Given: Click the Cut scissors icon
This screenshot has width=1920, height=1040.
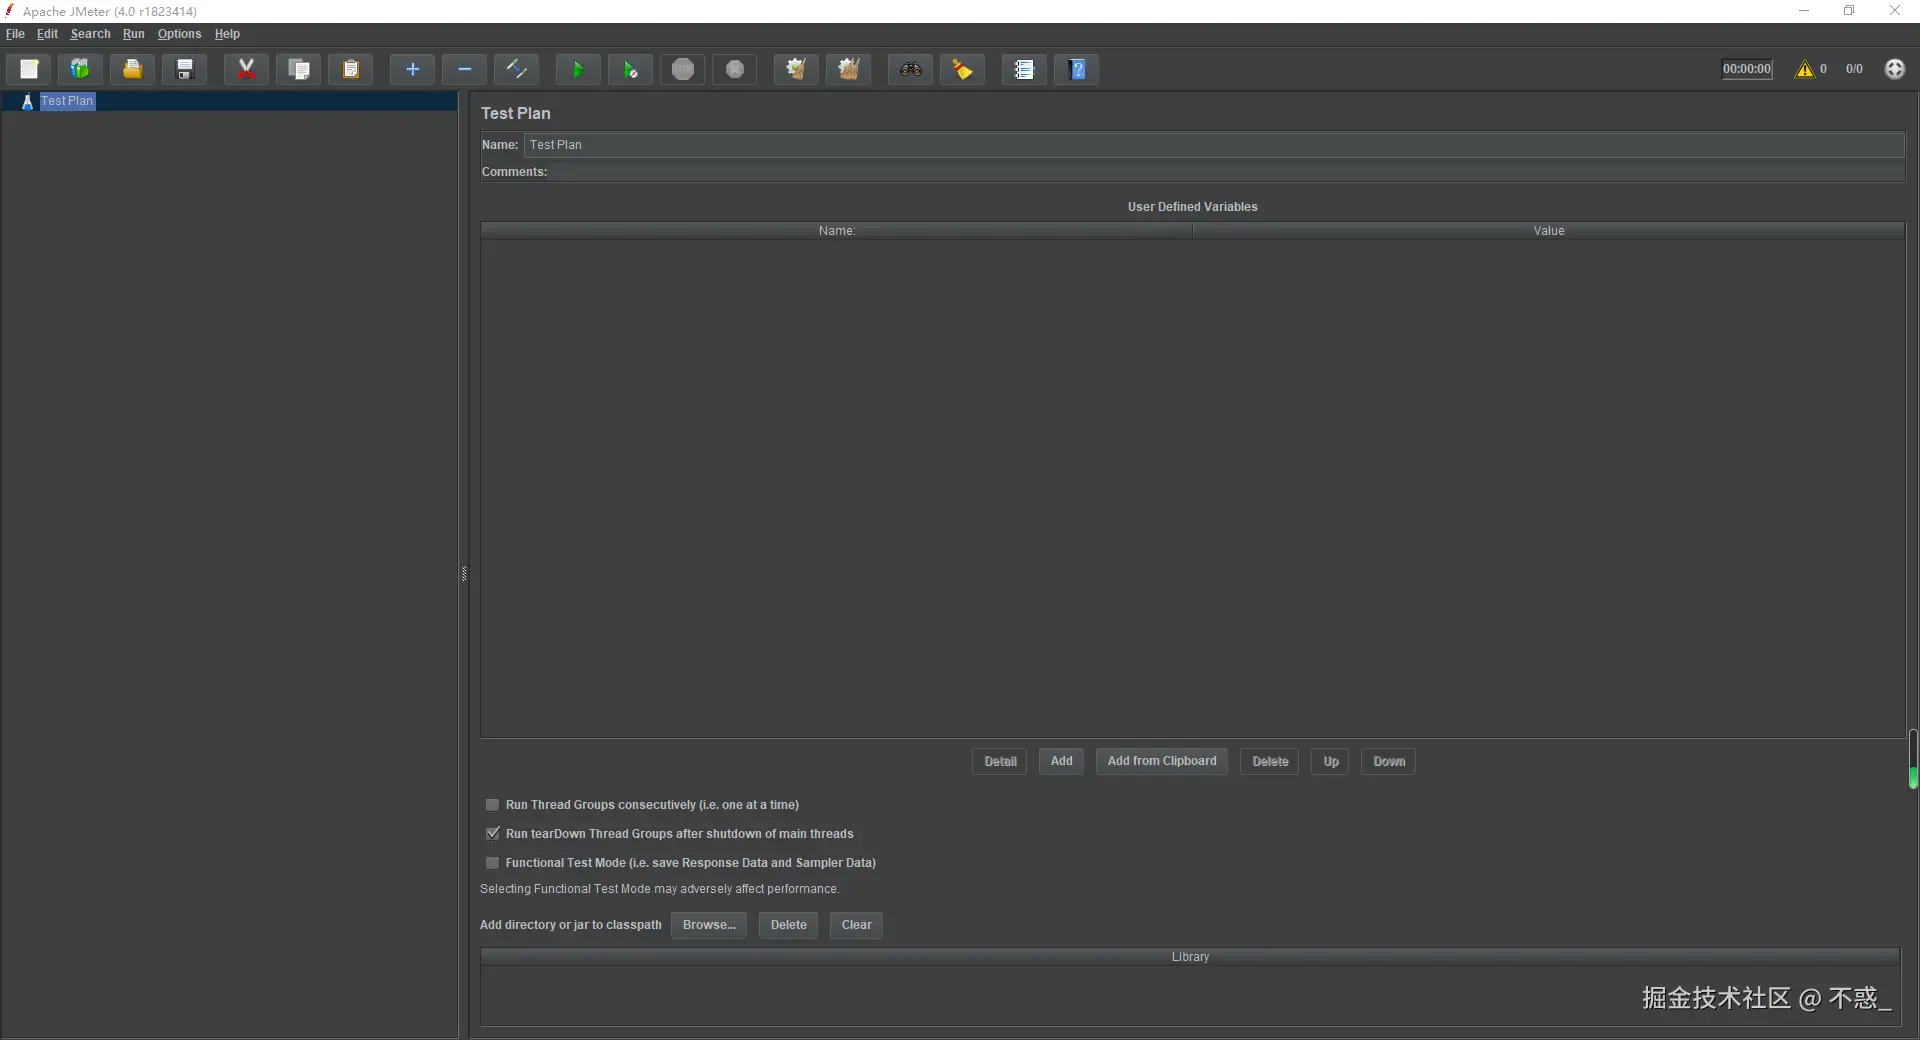Looking at the screenshot, I should pyautogui.click(x=246, y=69).
